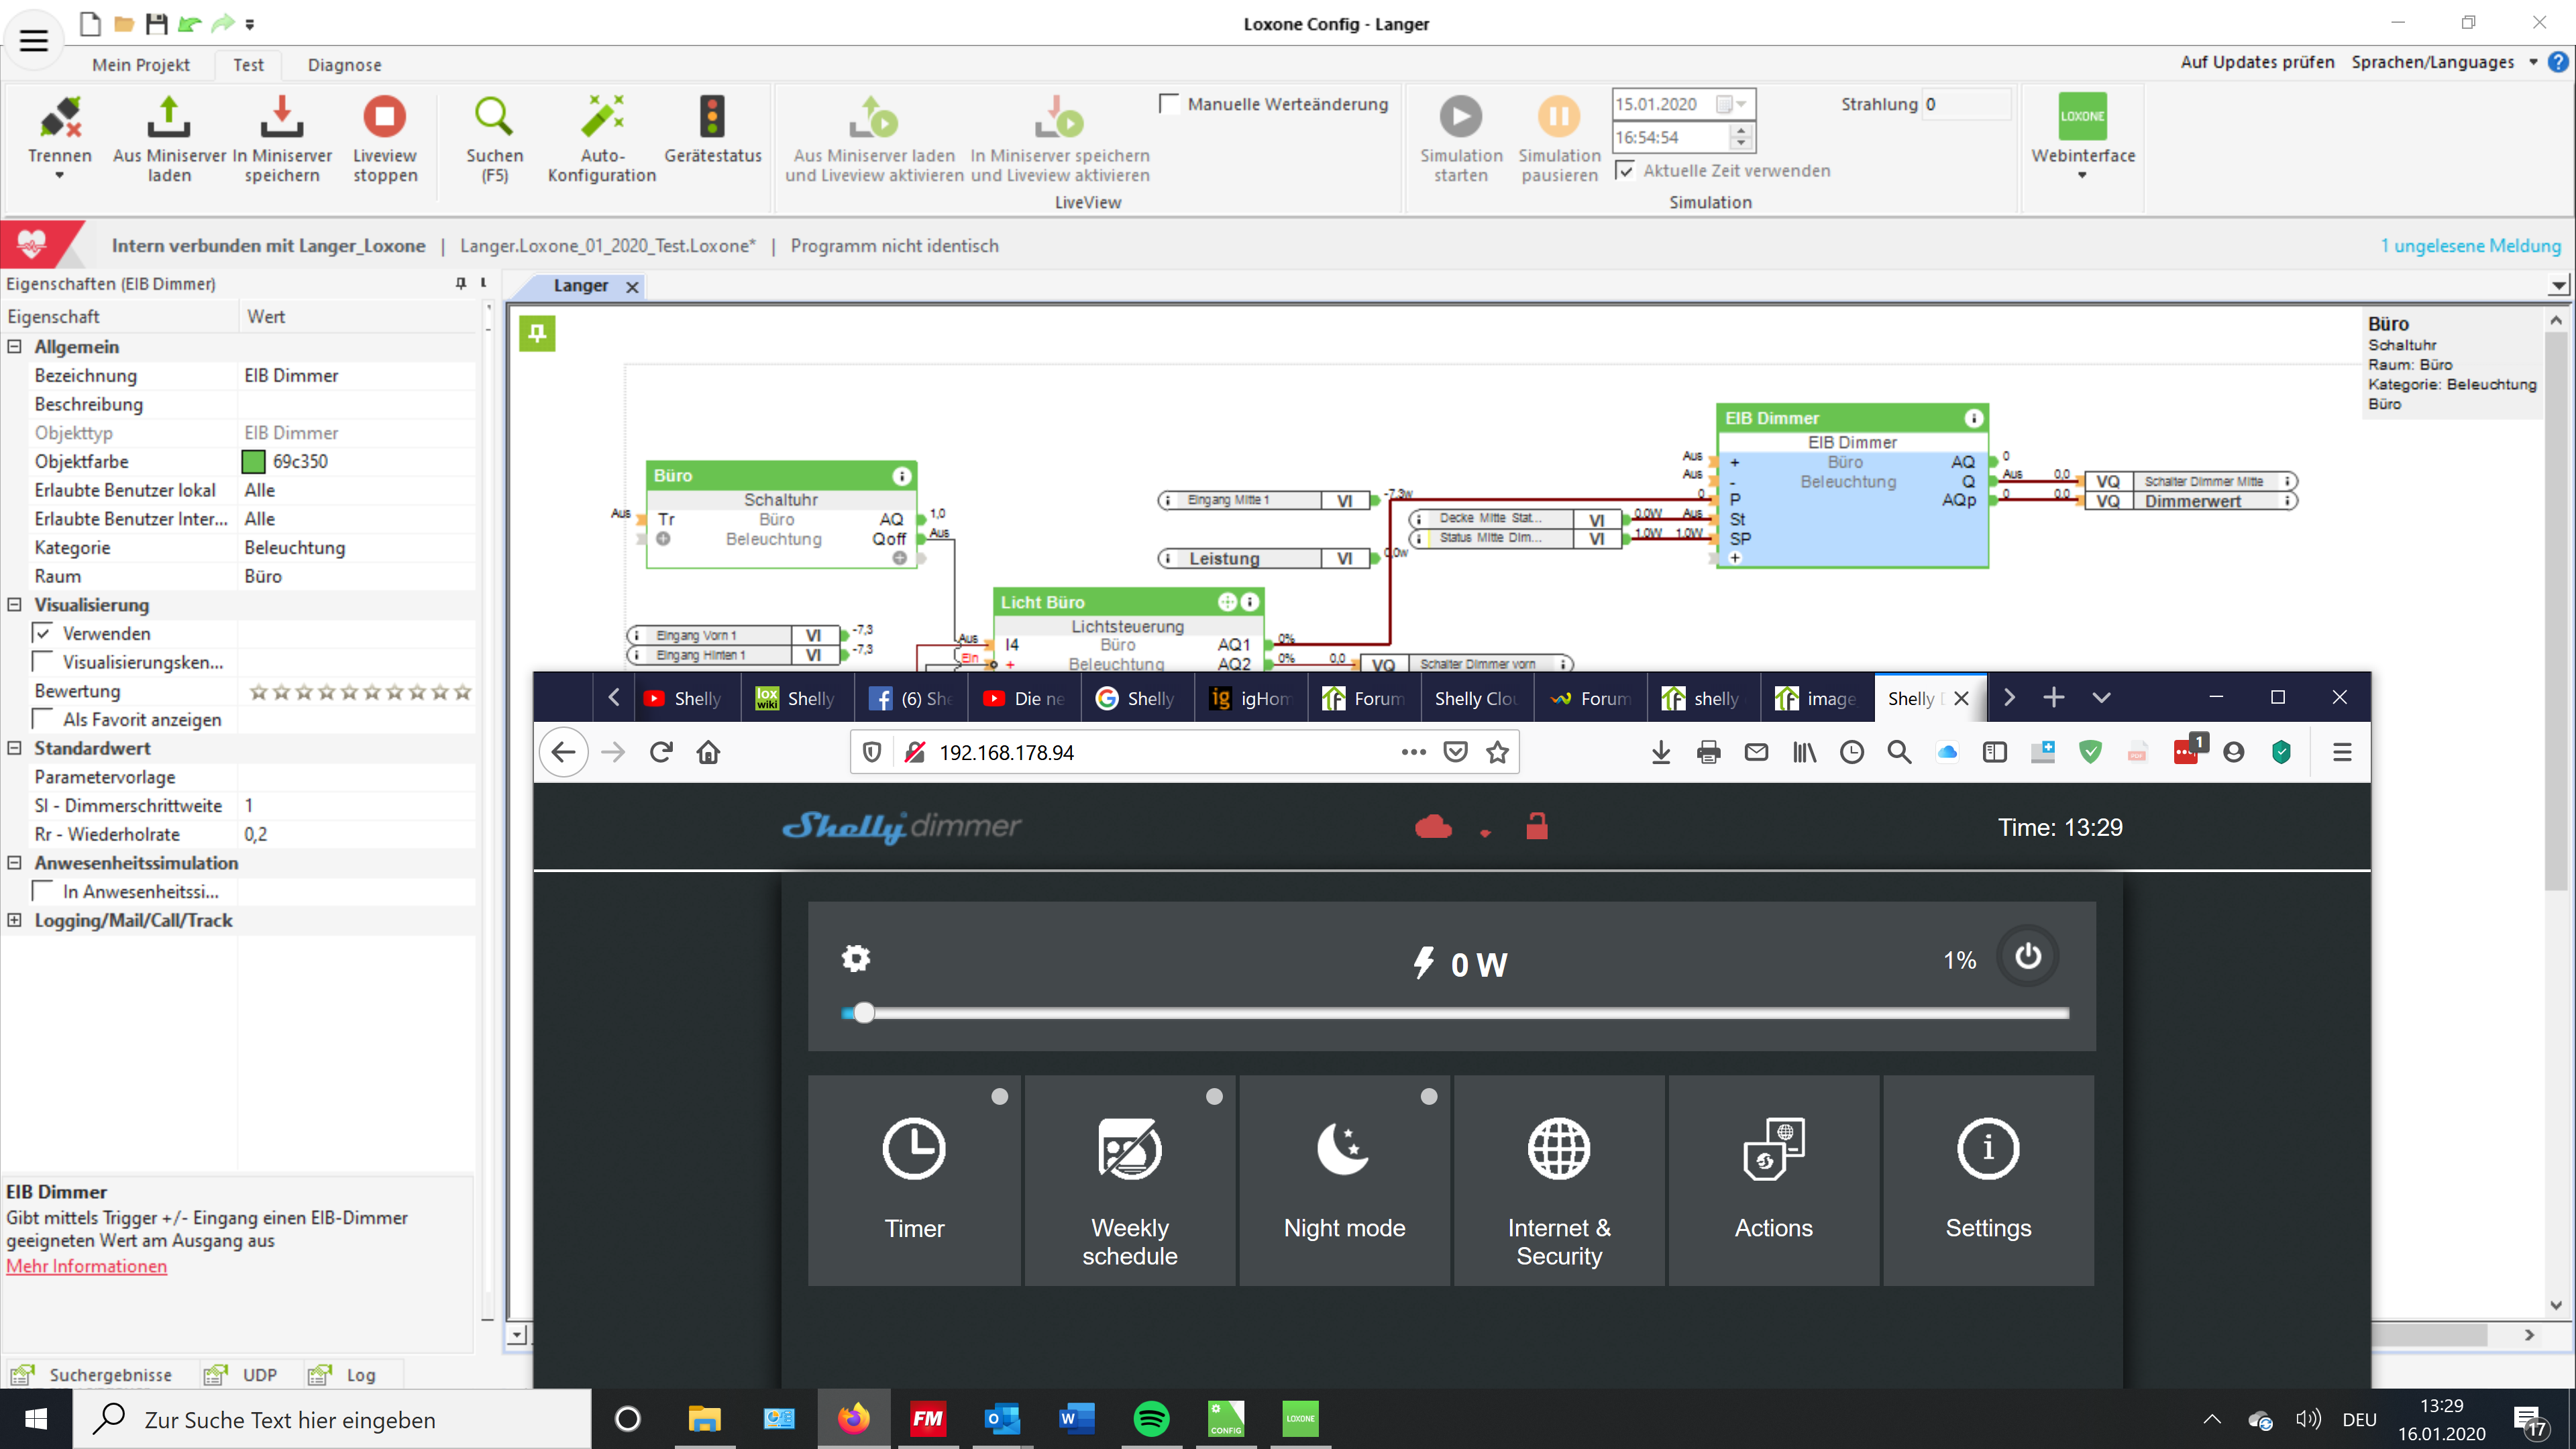The height and width of the screenshot is (1449, 2576).
Task: Open the Mein Projekt tab
Action: point(140,65)
